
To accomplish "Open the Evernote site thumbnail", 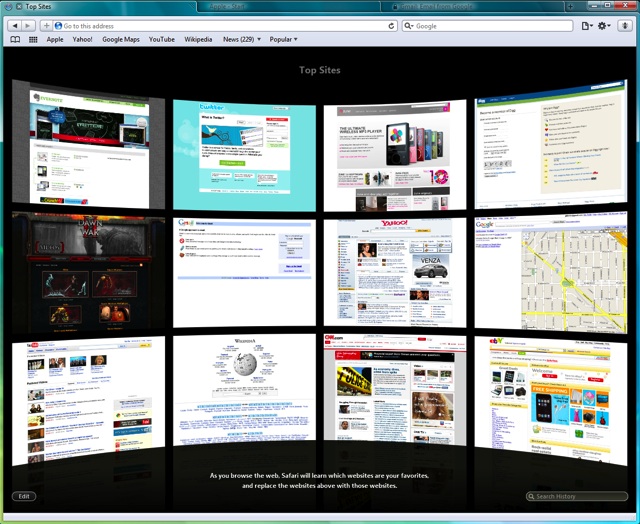I will pyautogui.click(x=89, y=144).
